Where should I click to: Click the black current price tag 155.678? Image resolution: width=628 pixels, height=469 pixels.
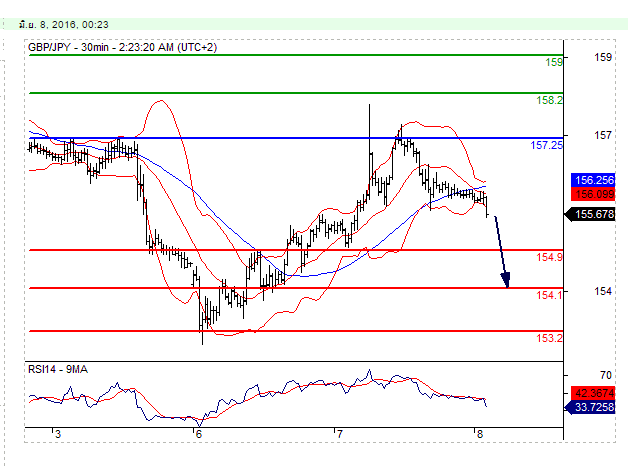tap(590, 214)
